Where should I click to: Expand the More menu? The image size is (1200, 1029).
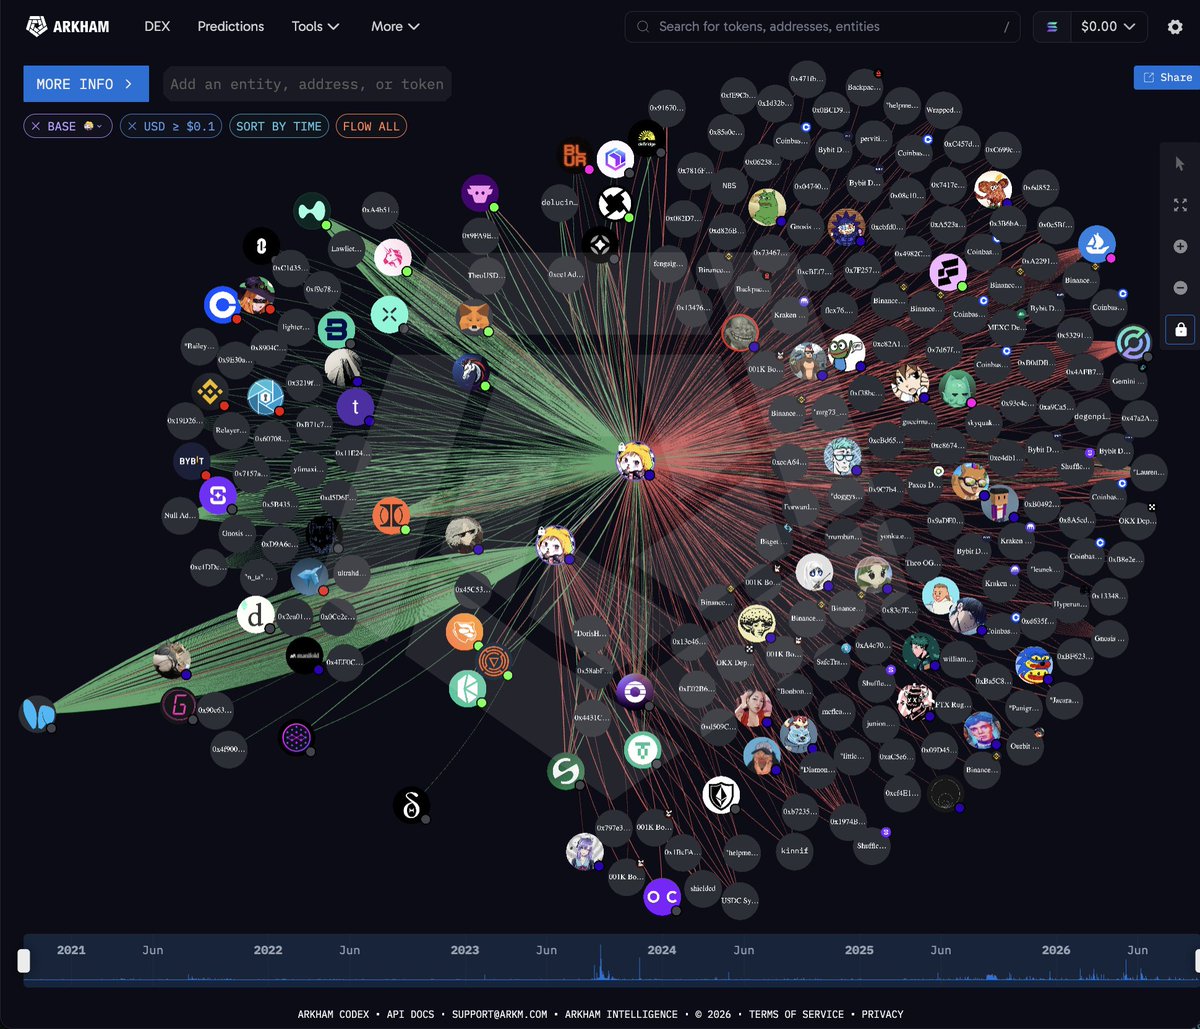(395, 27)
